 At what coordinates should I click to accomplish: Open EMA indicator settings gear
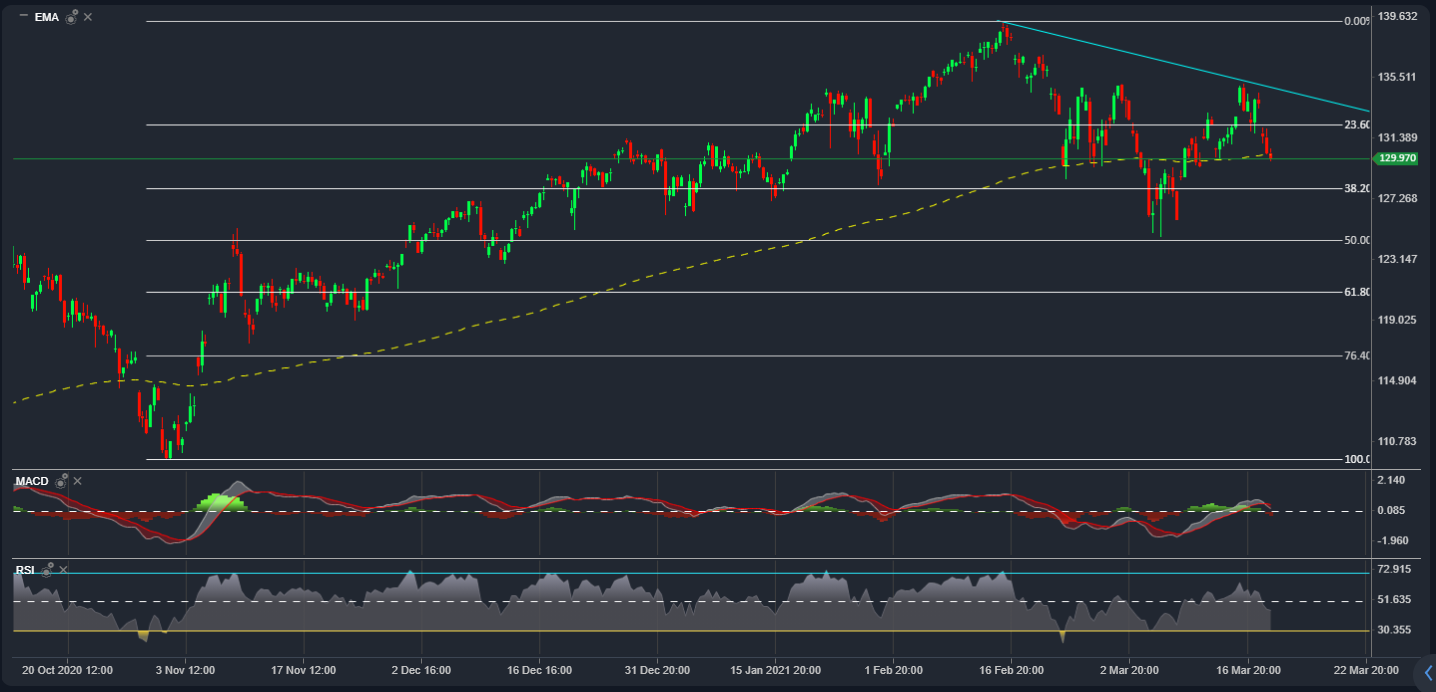72,17
